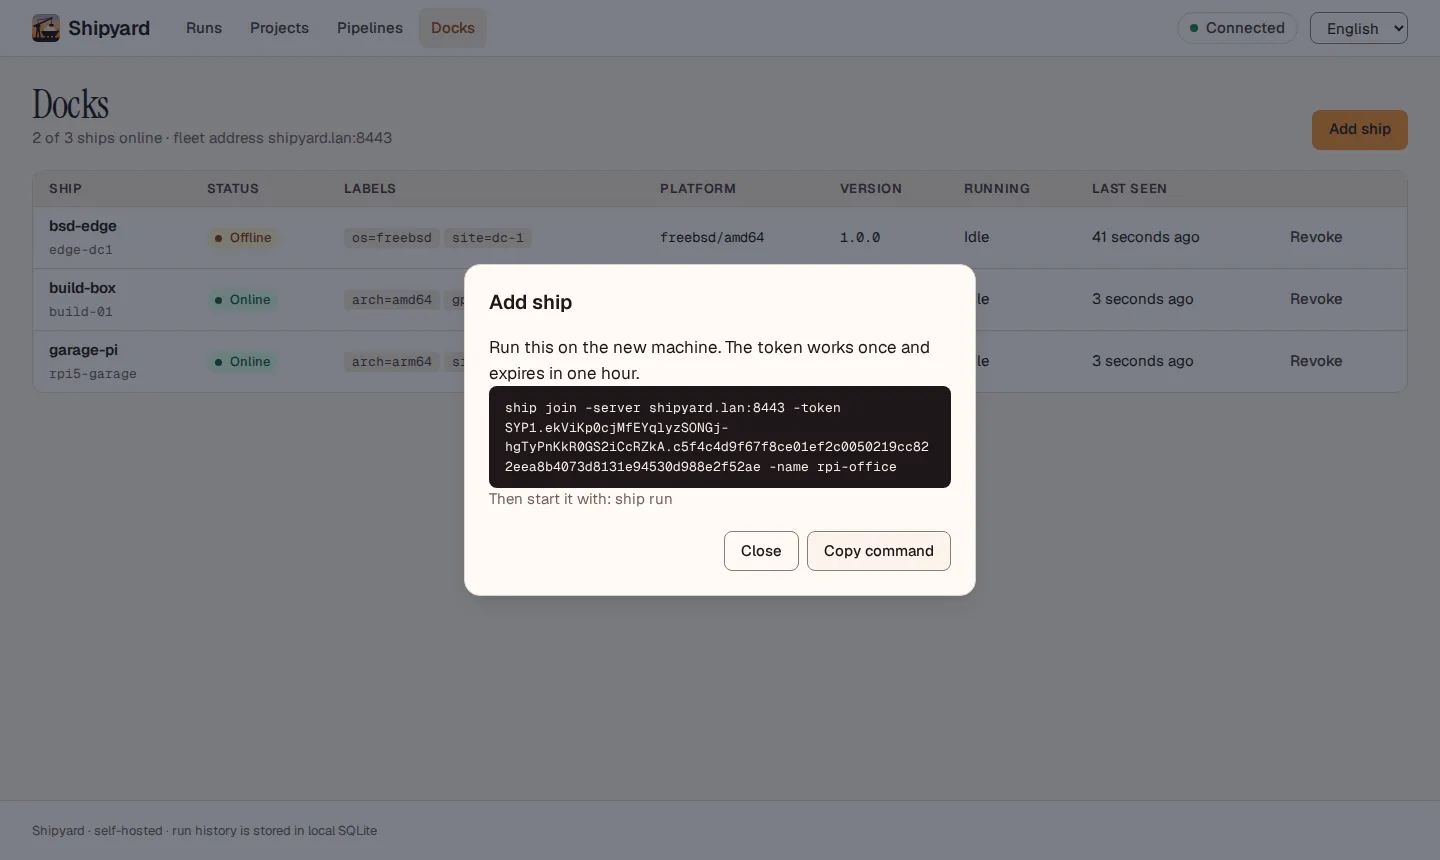Click the Shipyard logo icon

point(46,28)
